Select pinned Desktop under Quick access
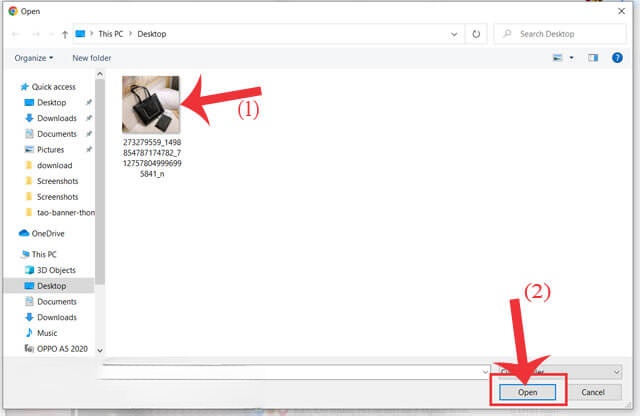640x416 pixels. [51, 102]
